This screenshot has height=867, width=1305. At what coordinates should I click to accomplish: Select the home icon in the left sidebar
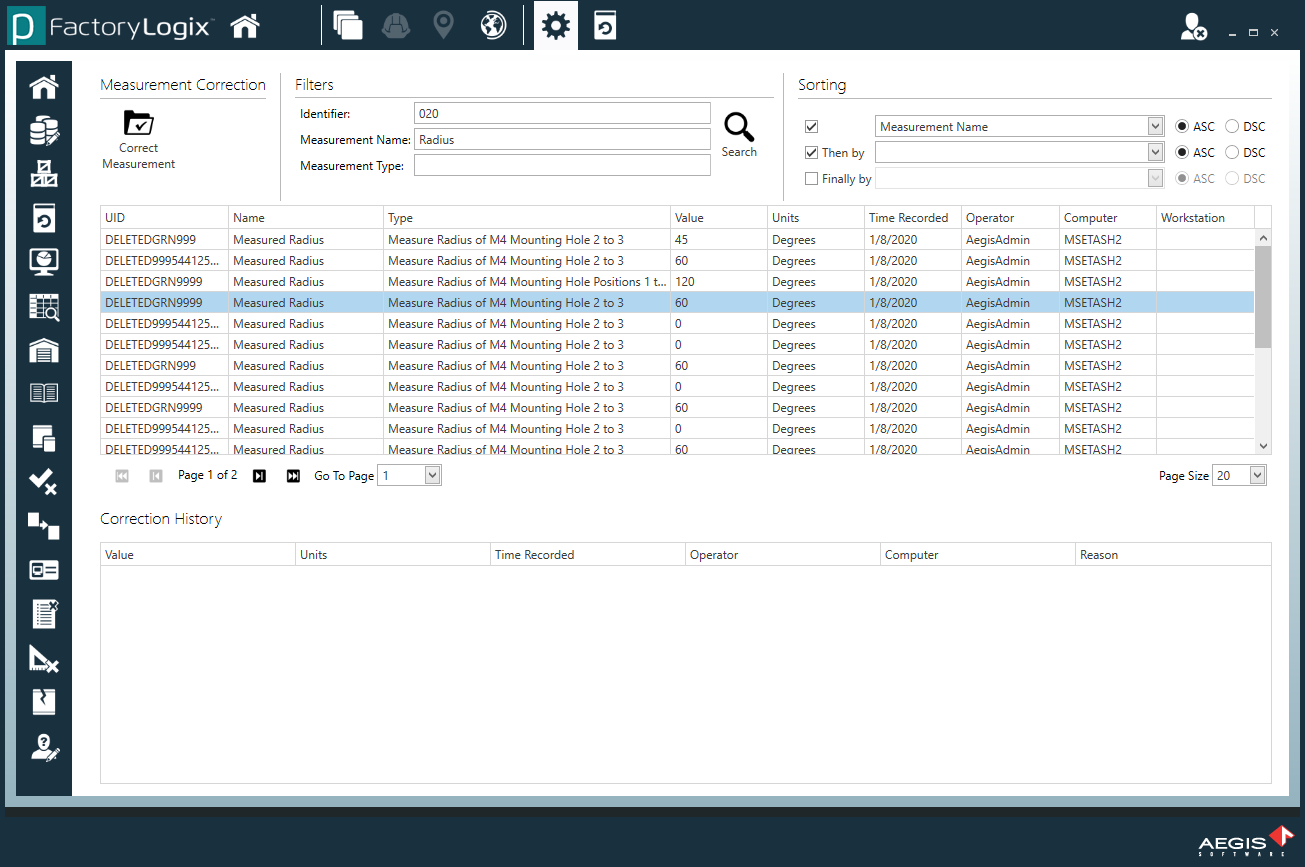pos(43,86)
